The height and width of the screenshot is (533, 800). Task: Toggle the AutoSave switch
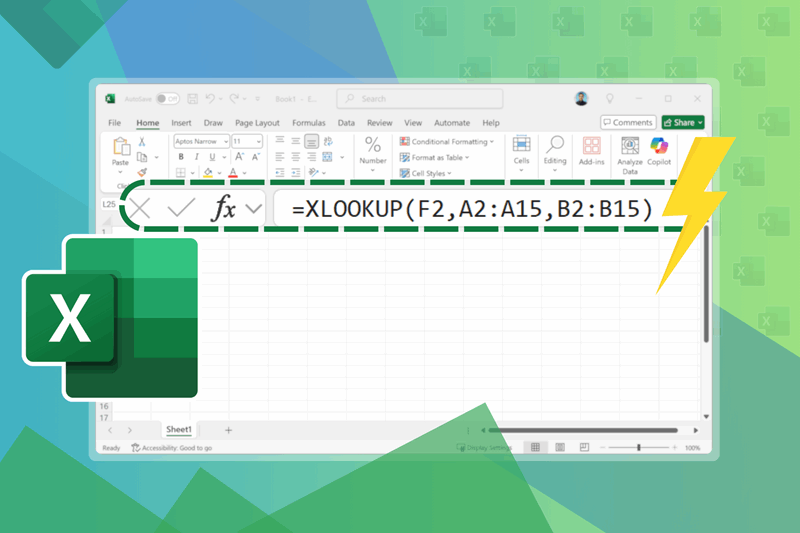(167, 99)
